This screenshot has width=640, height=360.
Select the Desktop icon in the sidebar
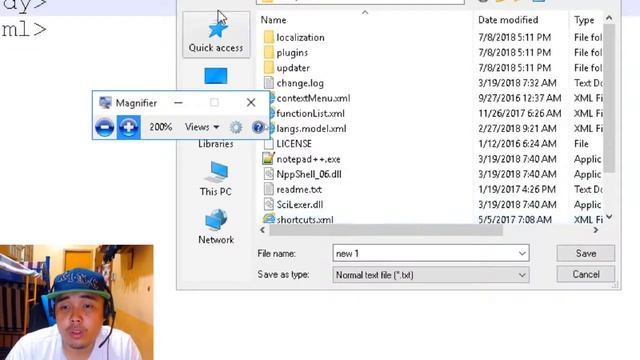pyautogui.click(x=216, y=76)
